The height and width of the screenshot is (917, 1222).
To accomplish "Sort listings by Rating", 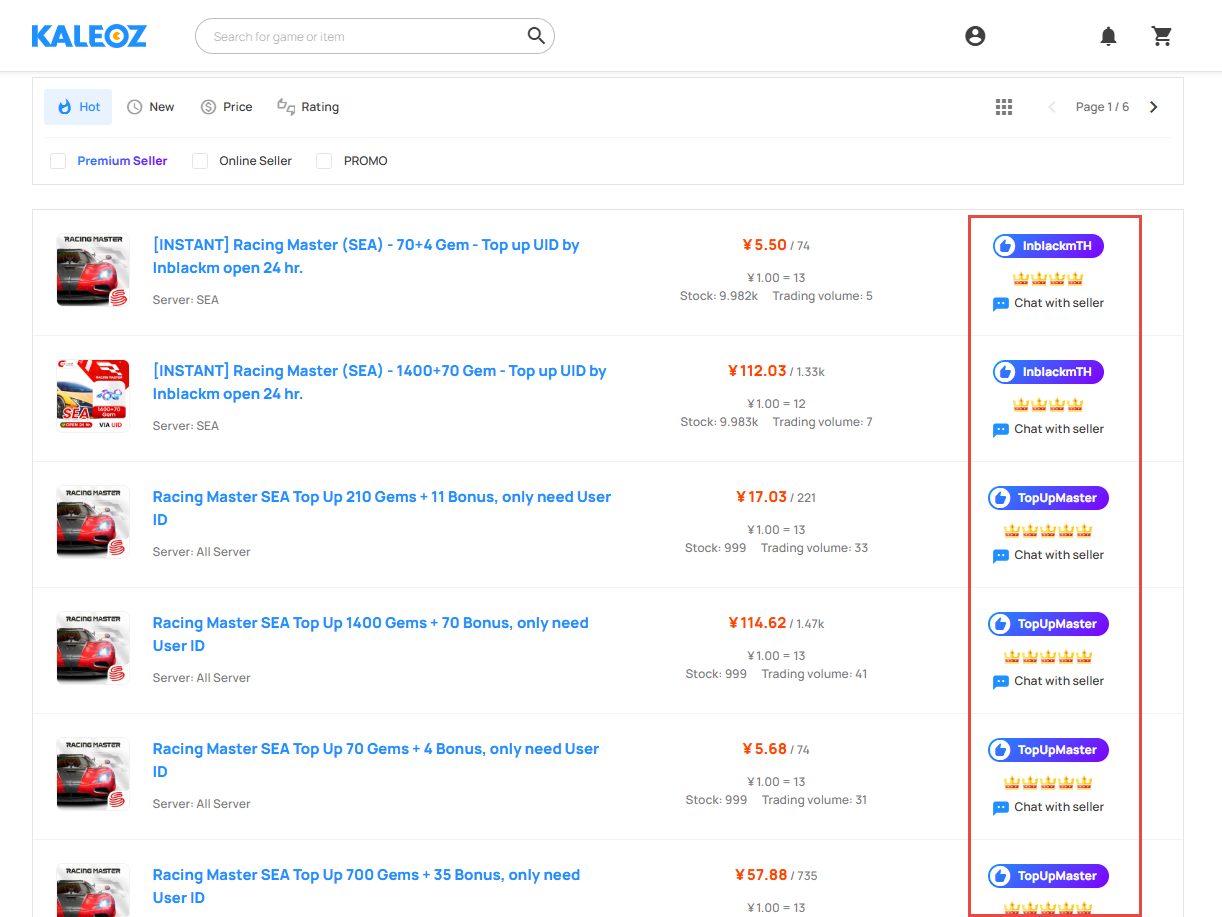I will tap(308, 107).
